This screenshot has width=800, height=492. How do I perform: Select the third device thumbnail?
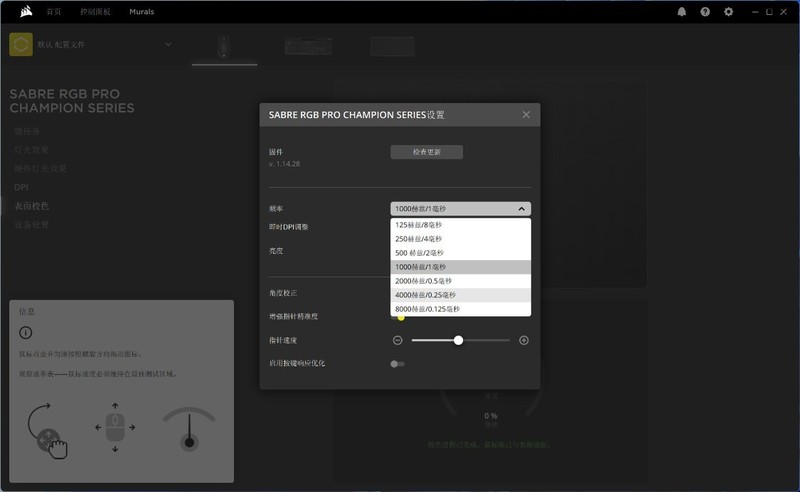(x=392, y=46)
